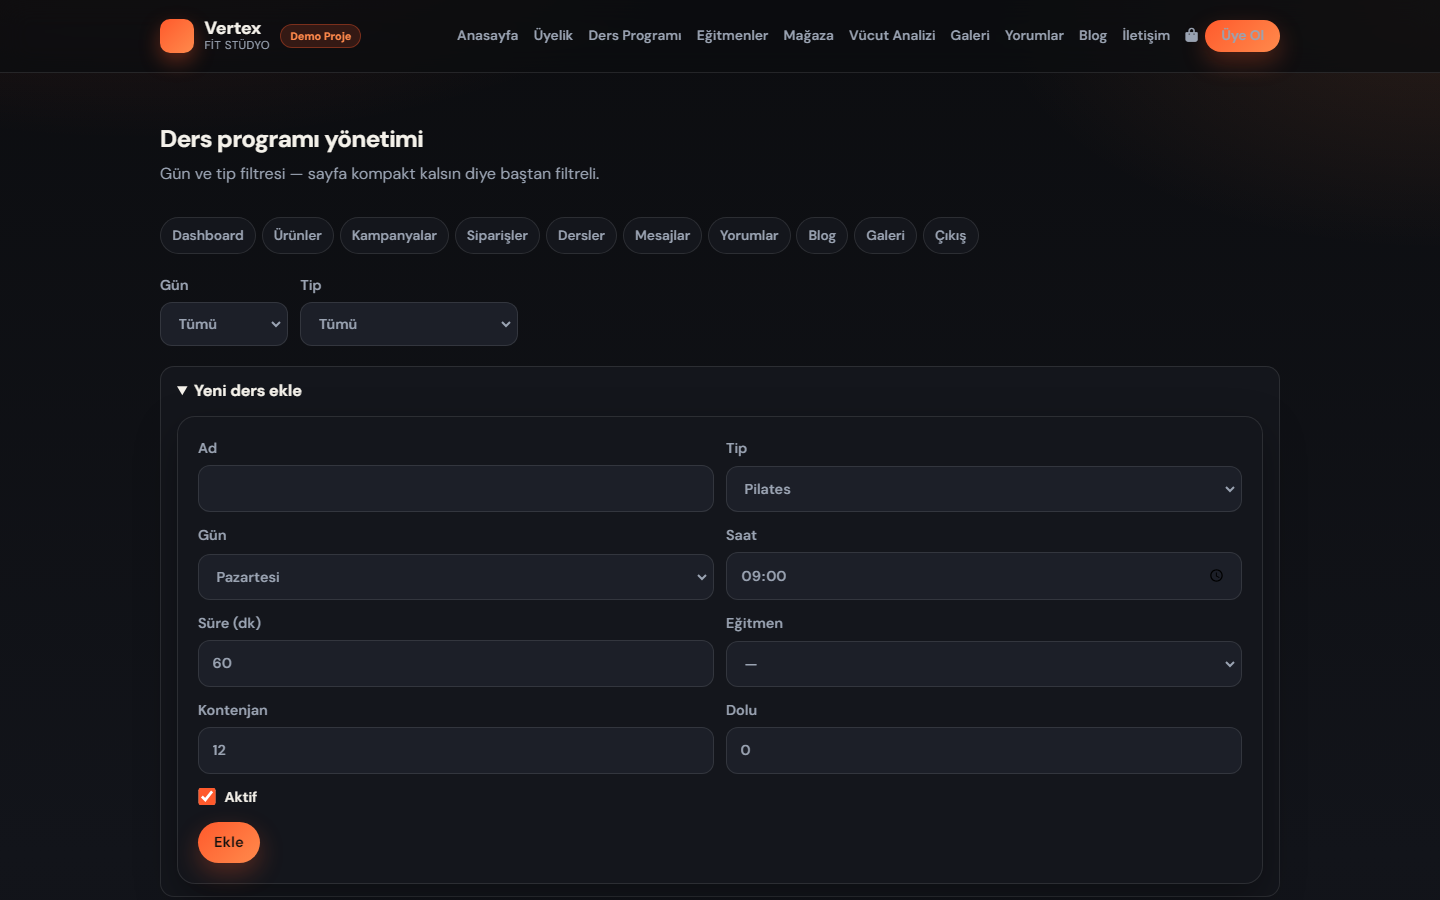This screenshot has width=1440, height=900.
Task: Open the Galeri admin pill
Action: [x=885, y=236]
